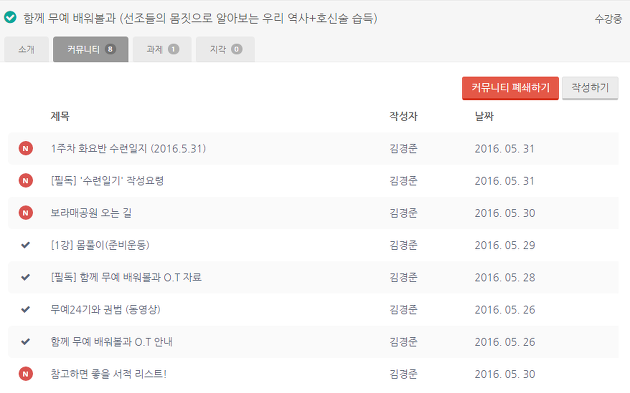Click date 2016. 05. 28 in the list
Screen dimensions: 630x393
pyautogui.click(x=505, y=277)
